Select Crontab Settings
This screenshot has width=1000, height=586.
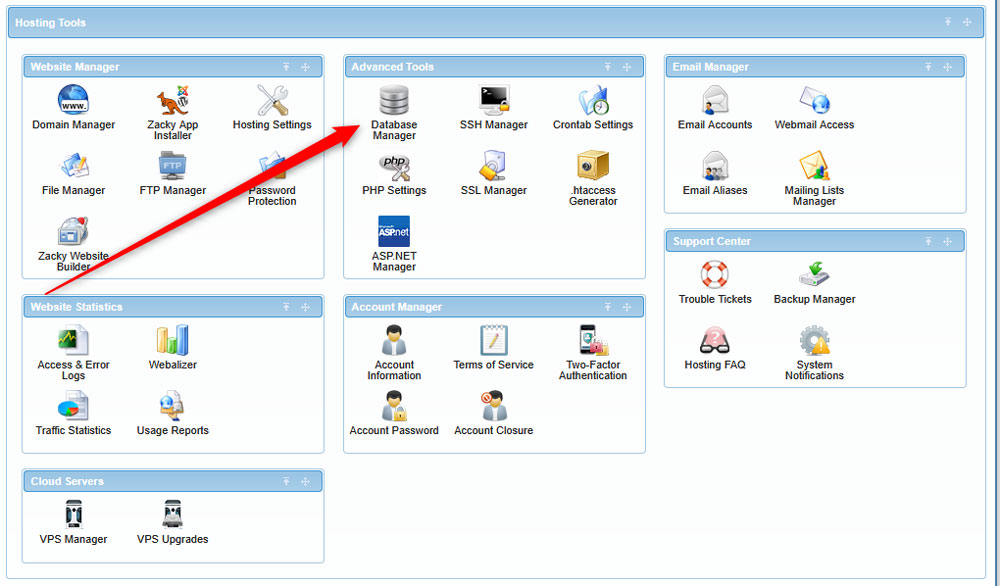pyautogui.click(x=592, y=105)
